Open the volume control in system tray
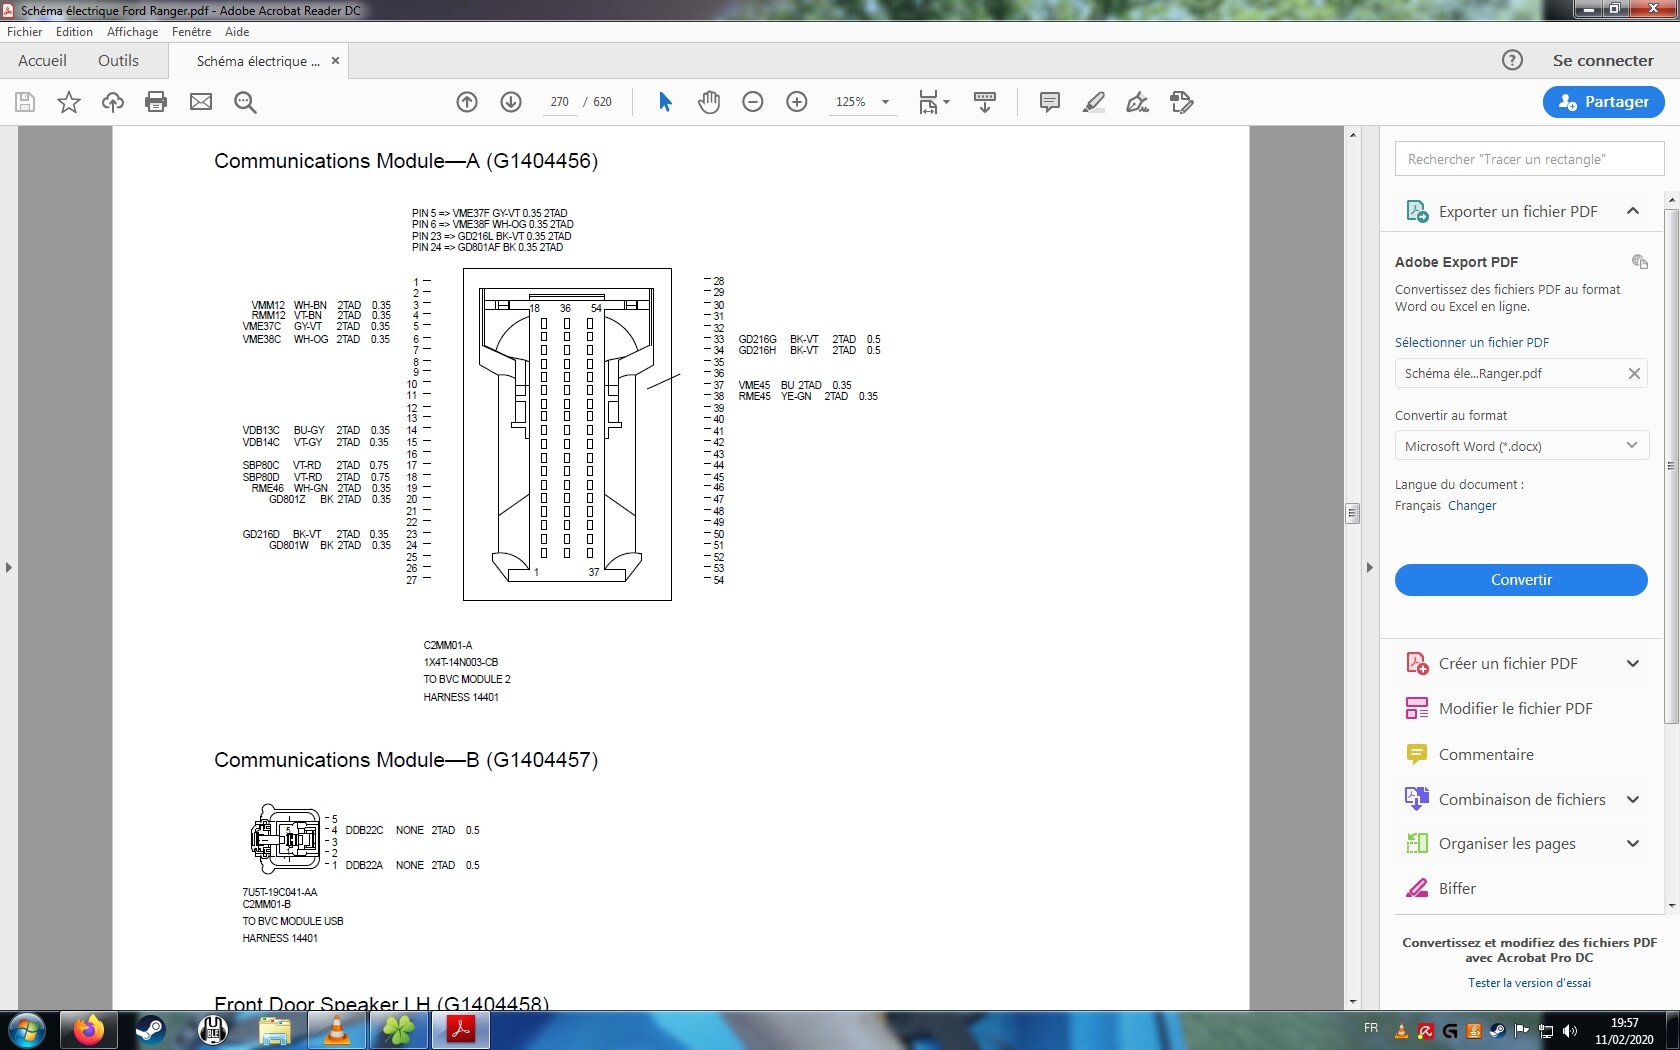The width and height of the screenshot is (1680, 1050). [x=1570, y=1031]
